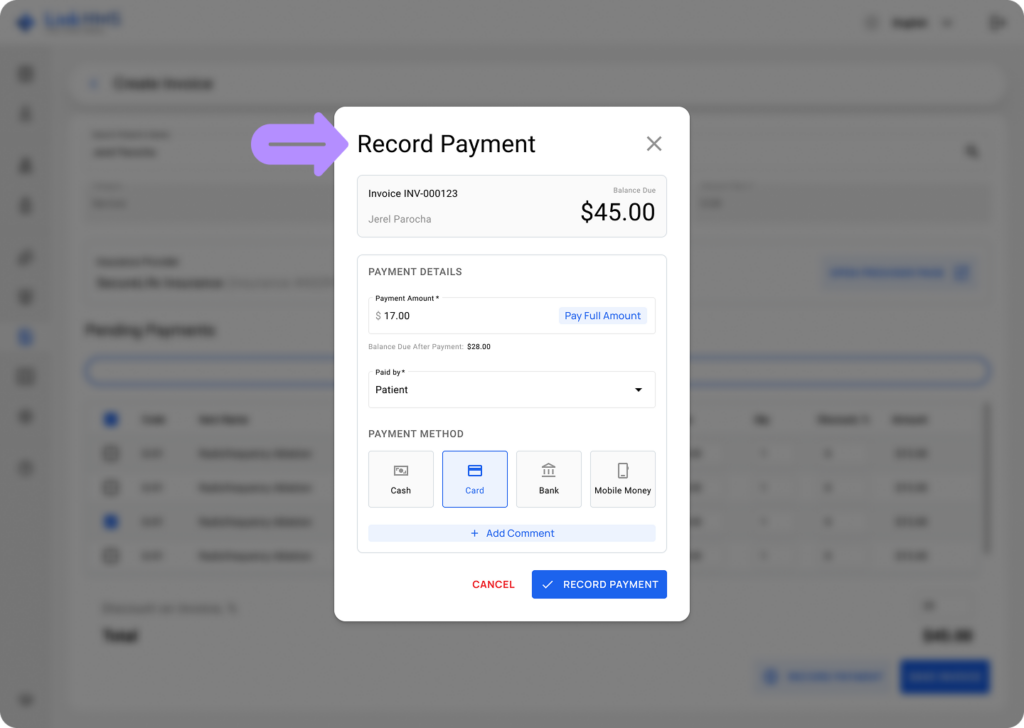Screen dimensions: 1024x728
Task: Click the Payment Details heading
Action: pos(415,272)
